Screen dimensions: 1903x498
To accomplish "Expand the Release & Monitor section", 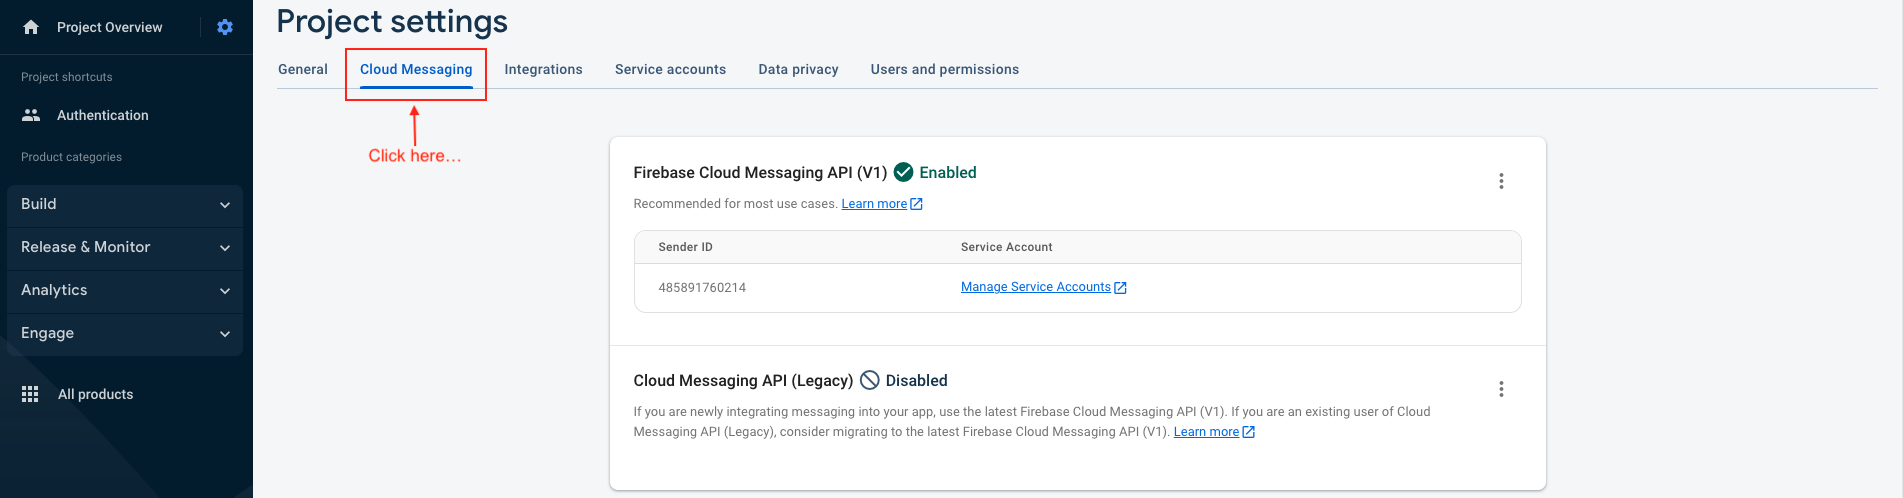I will point(125,247).
